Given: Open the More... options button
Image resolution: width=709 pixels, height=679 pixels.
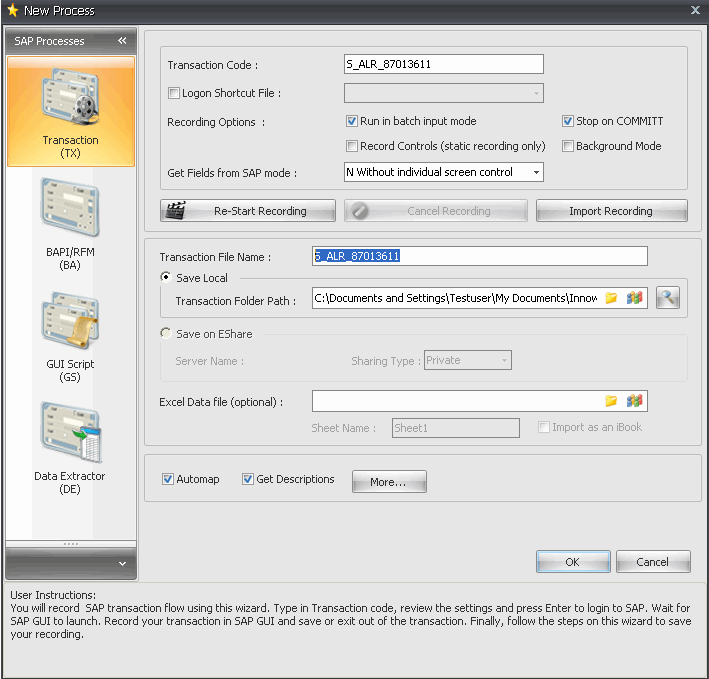Looking at the screenshot, I should click(388, 482).
